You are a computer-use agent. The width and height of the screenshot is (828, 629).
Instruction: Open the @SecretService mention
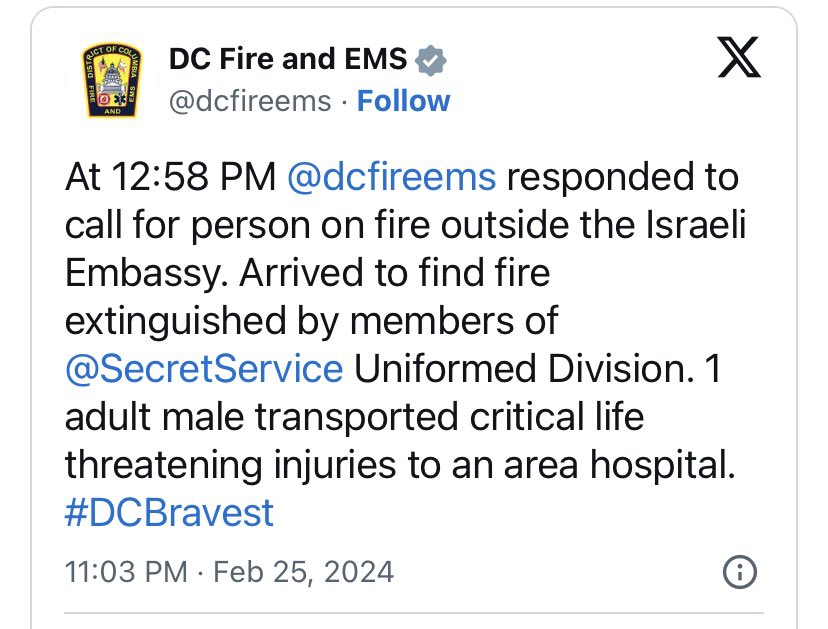point(204,368)
